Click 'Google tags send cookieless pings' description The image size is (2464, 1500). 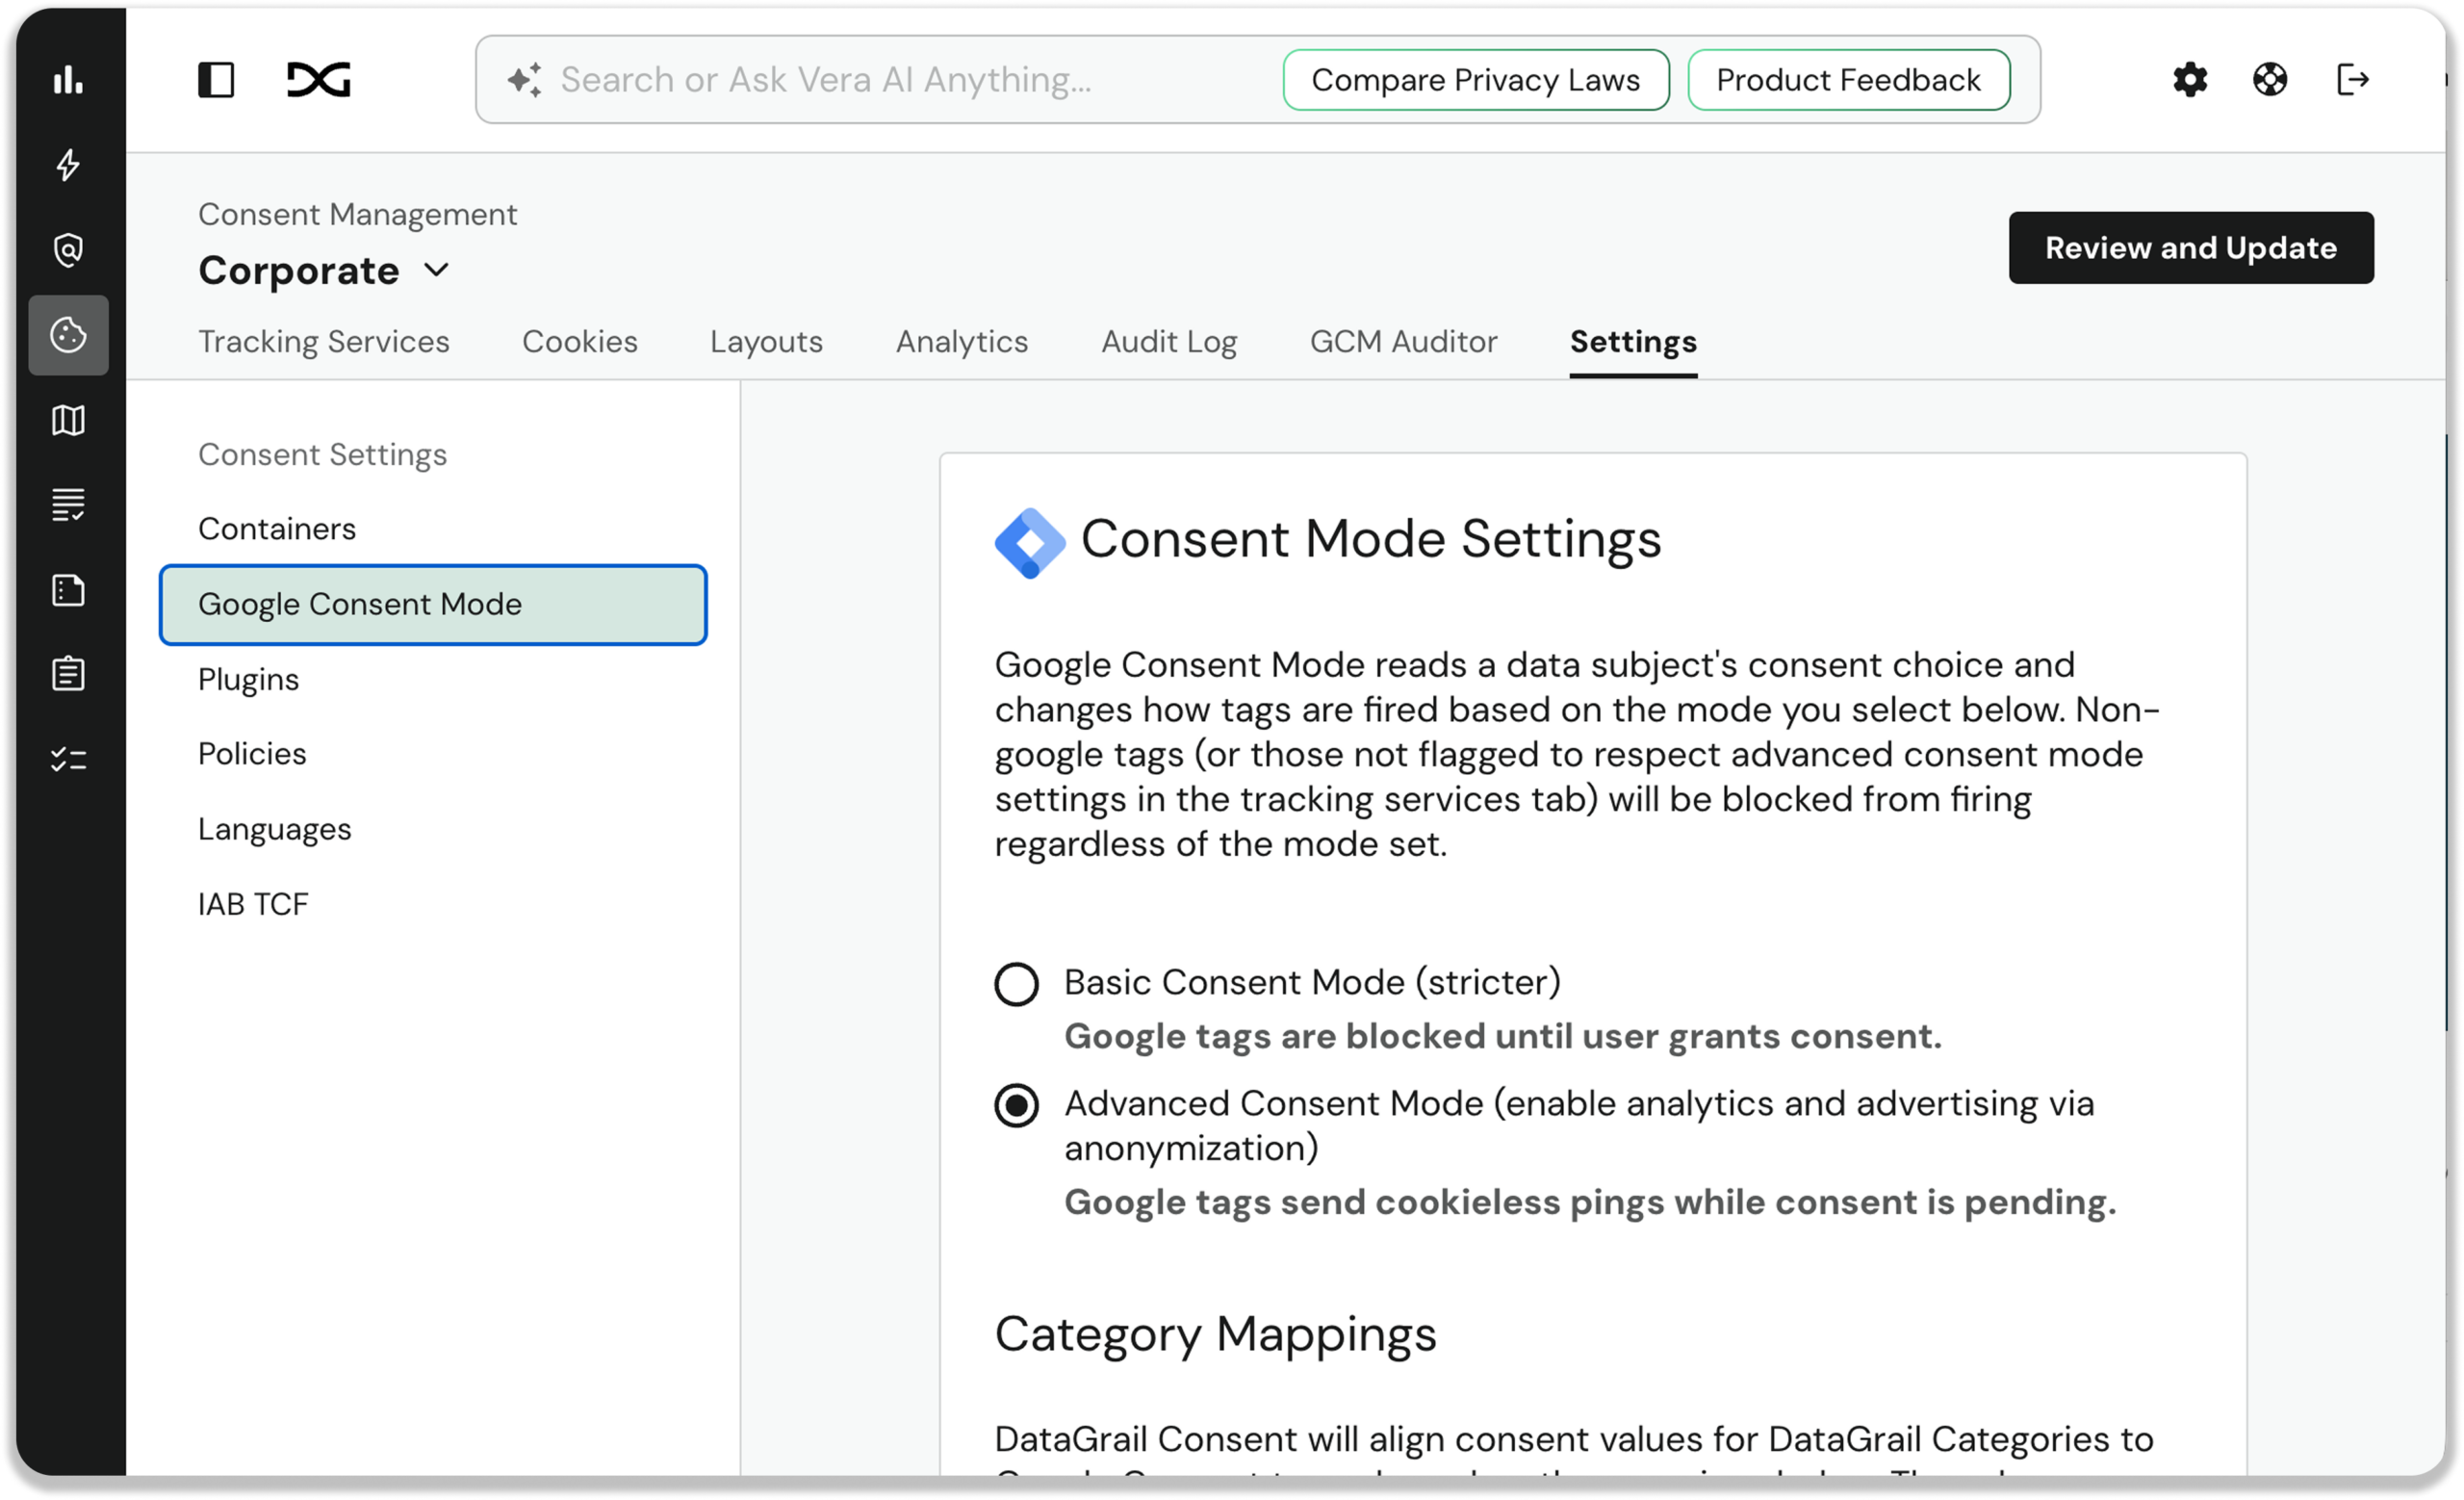click(x=1590, y=1203)
